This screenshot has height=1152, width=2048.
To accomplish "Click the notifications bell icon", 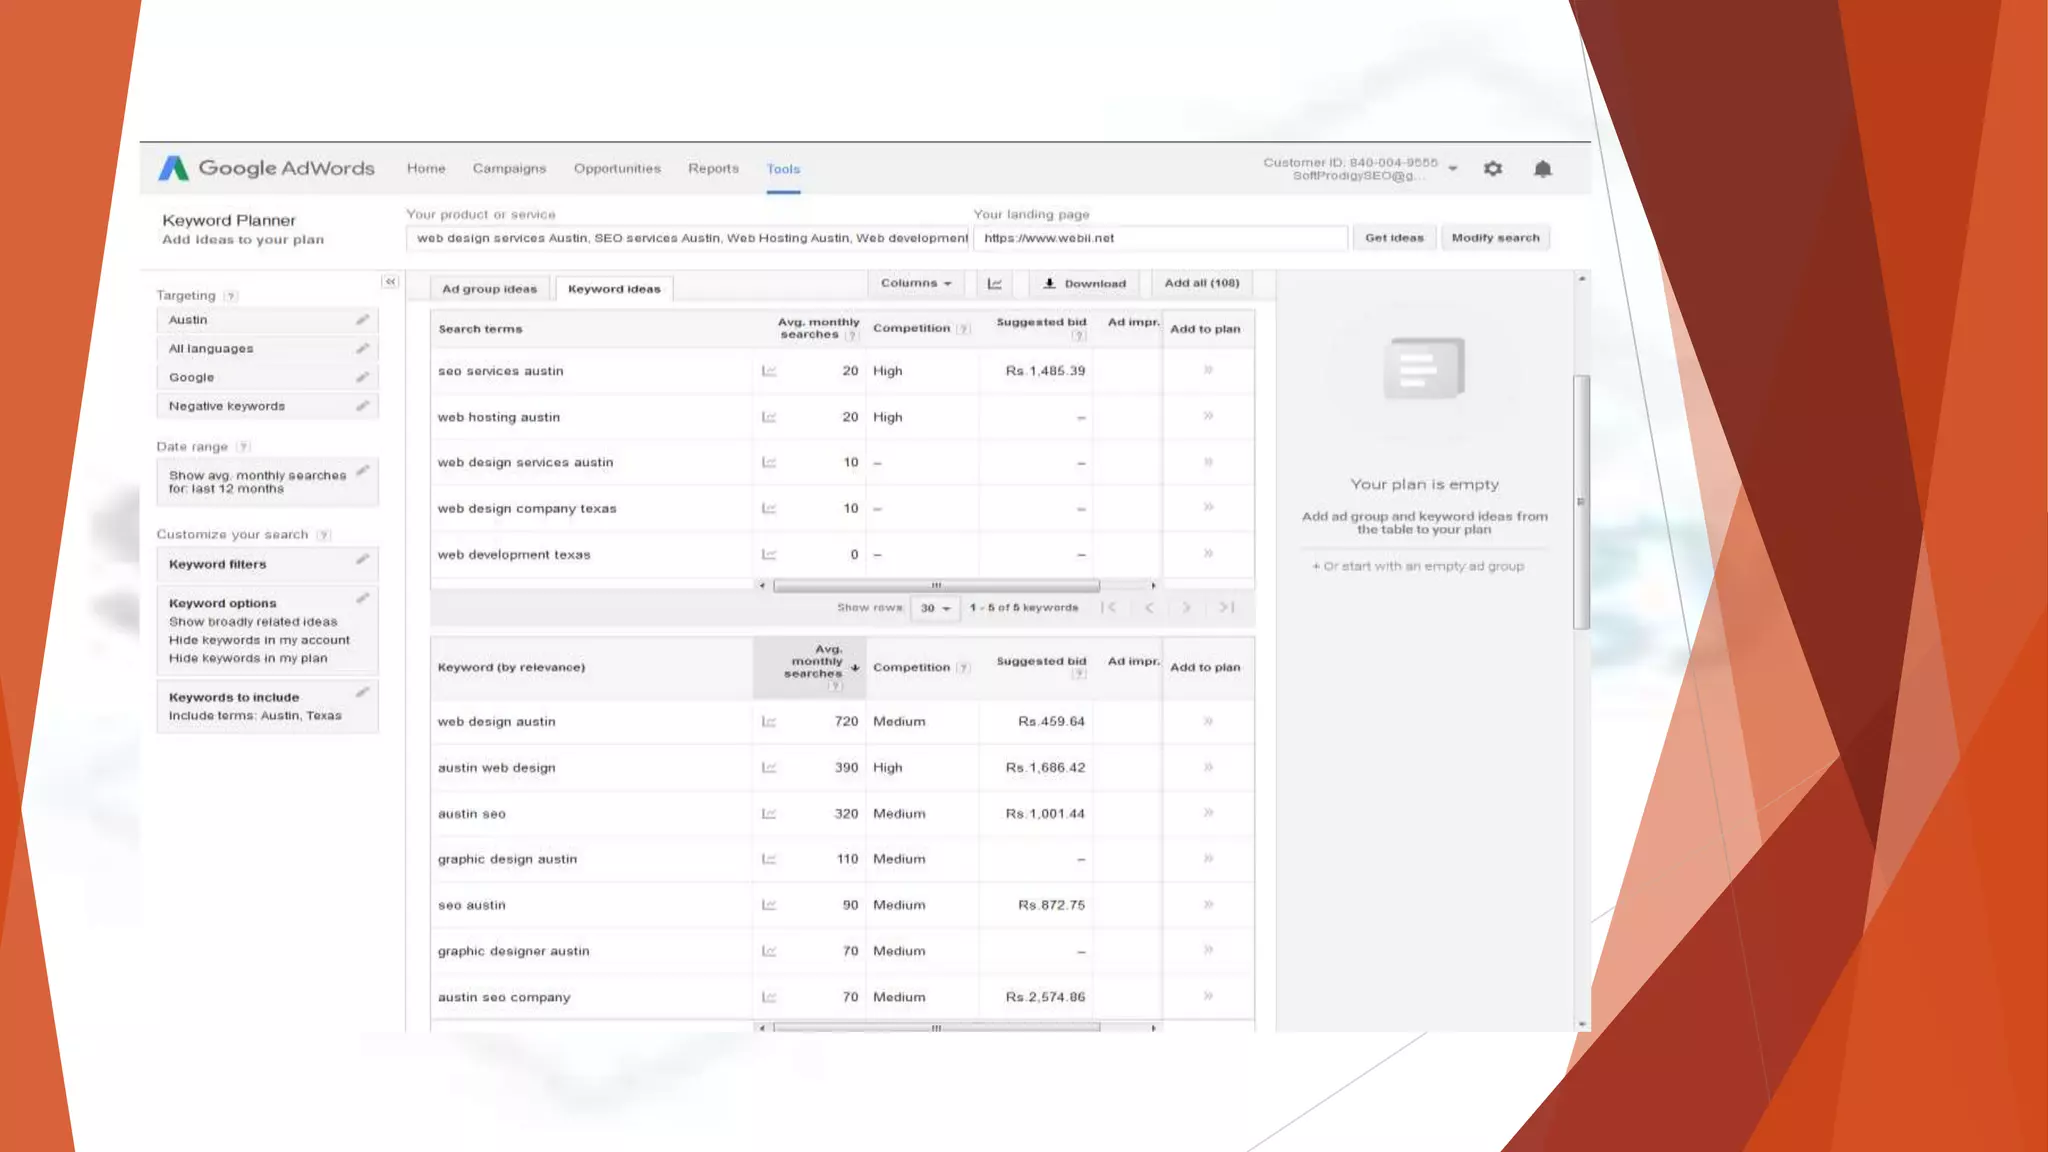I will [1542, 169].
